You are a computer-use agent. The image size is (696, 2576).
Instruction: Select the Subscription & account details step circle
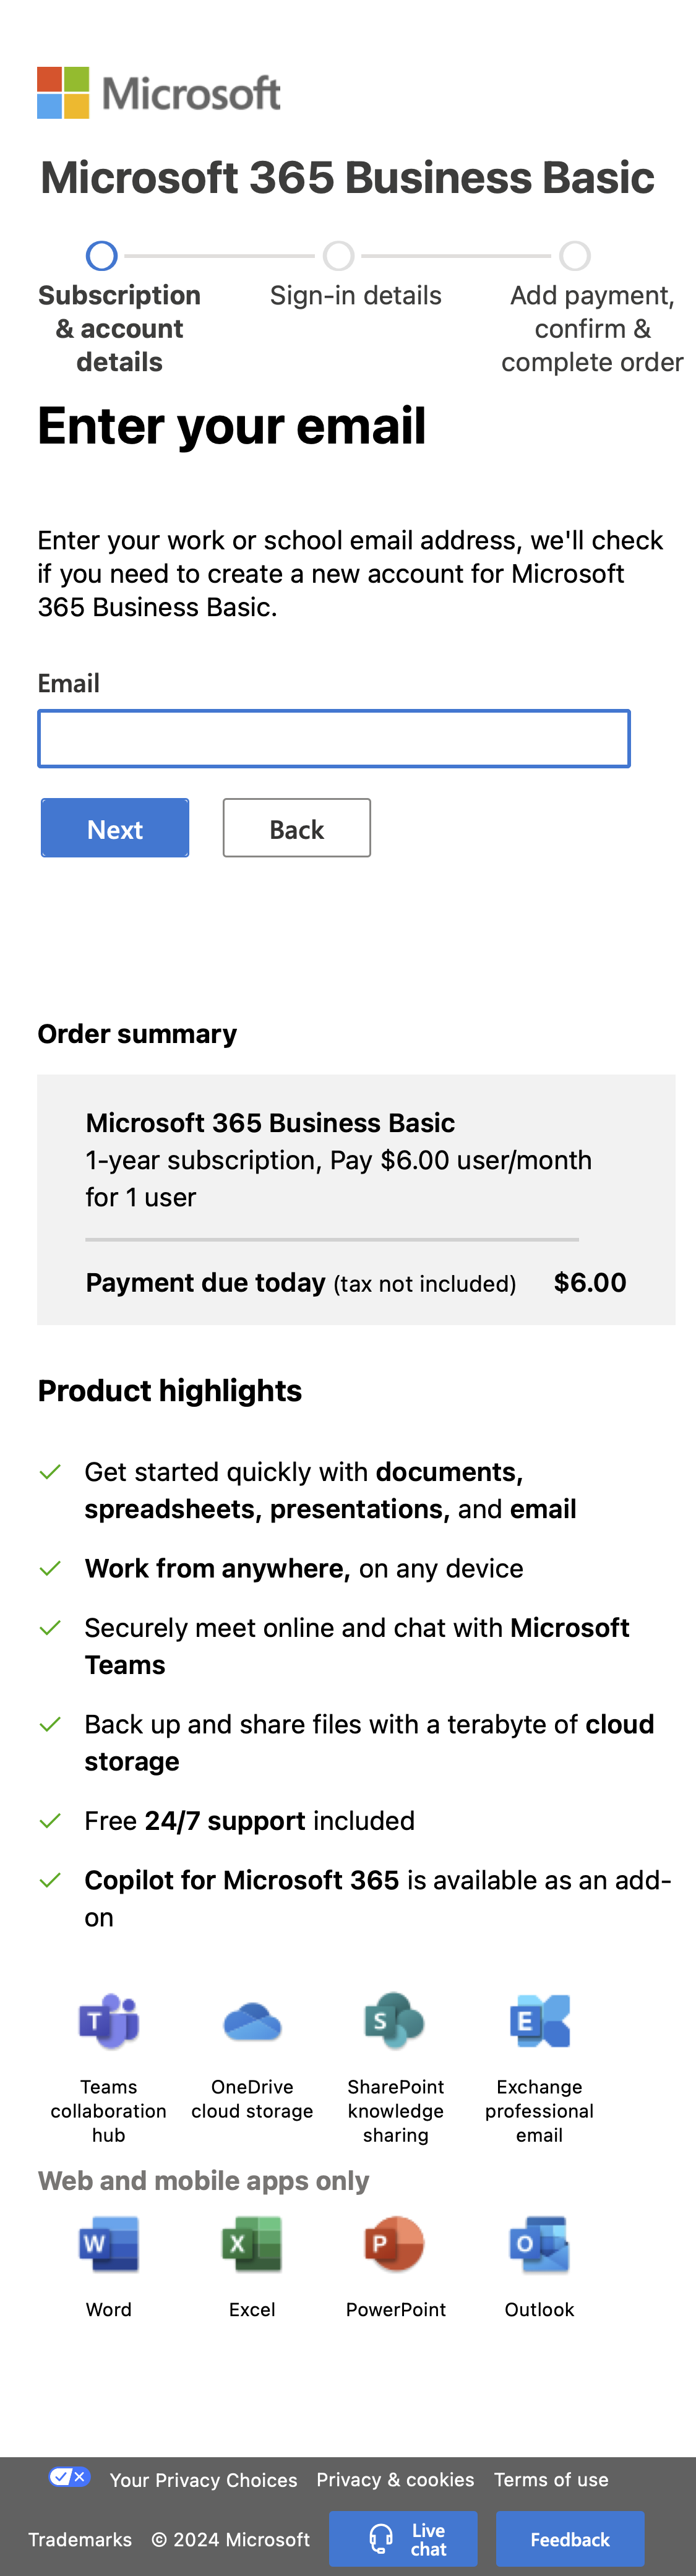[x=101, y=256]
